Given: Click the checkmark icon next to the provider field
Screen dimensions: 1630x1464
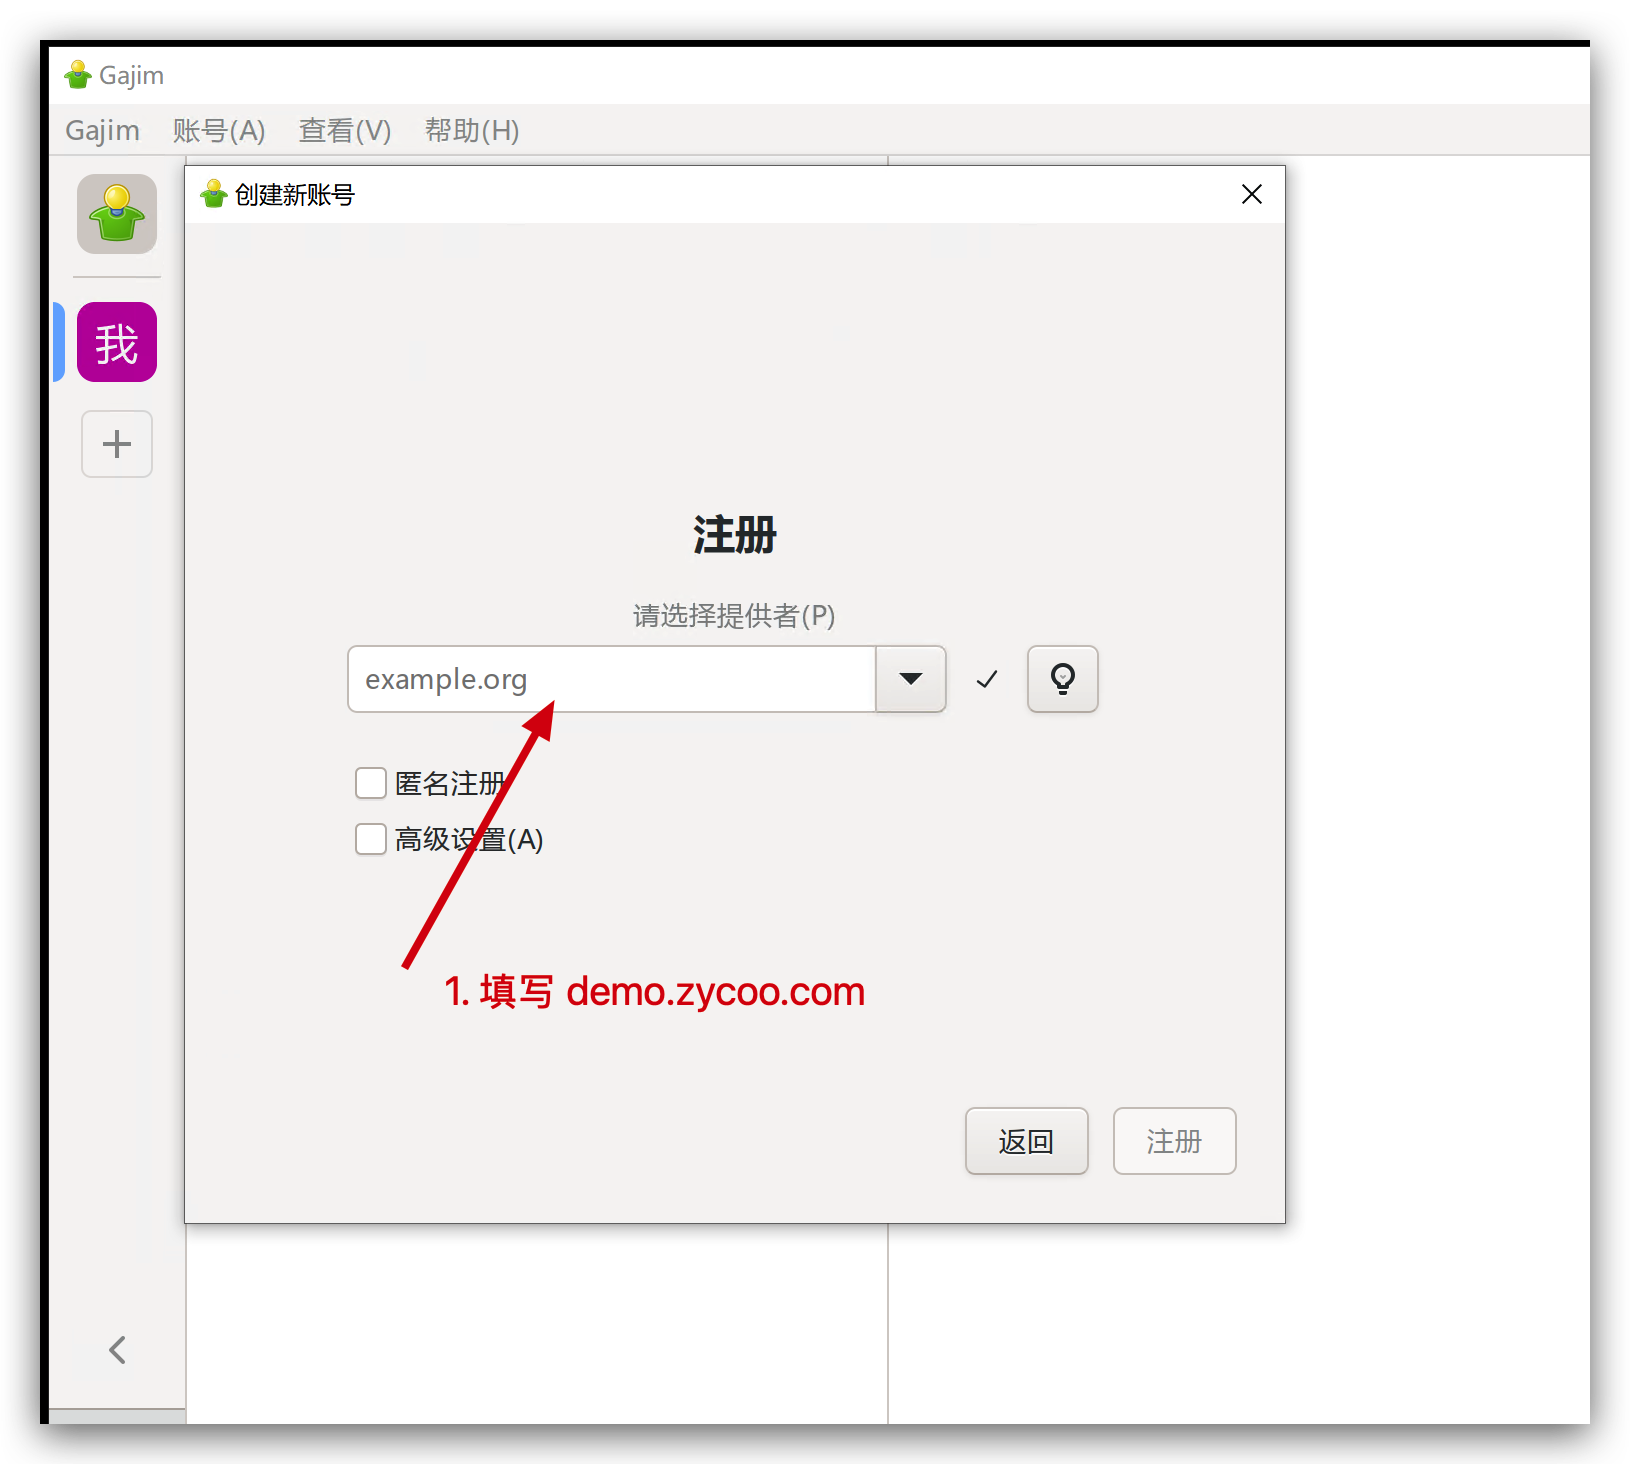Looking at the screenshot, I should tap(987, 679).
